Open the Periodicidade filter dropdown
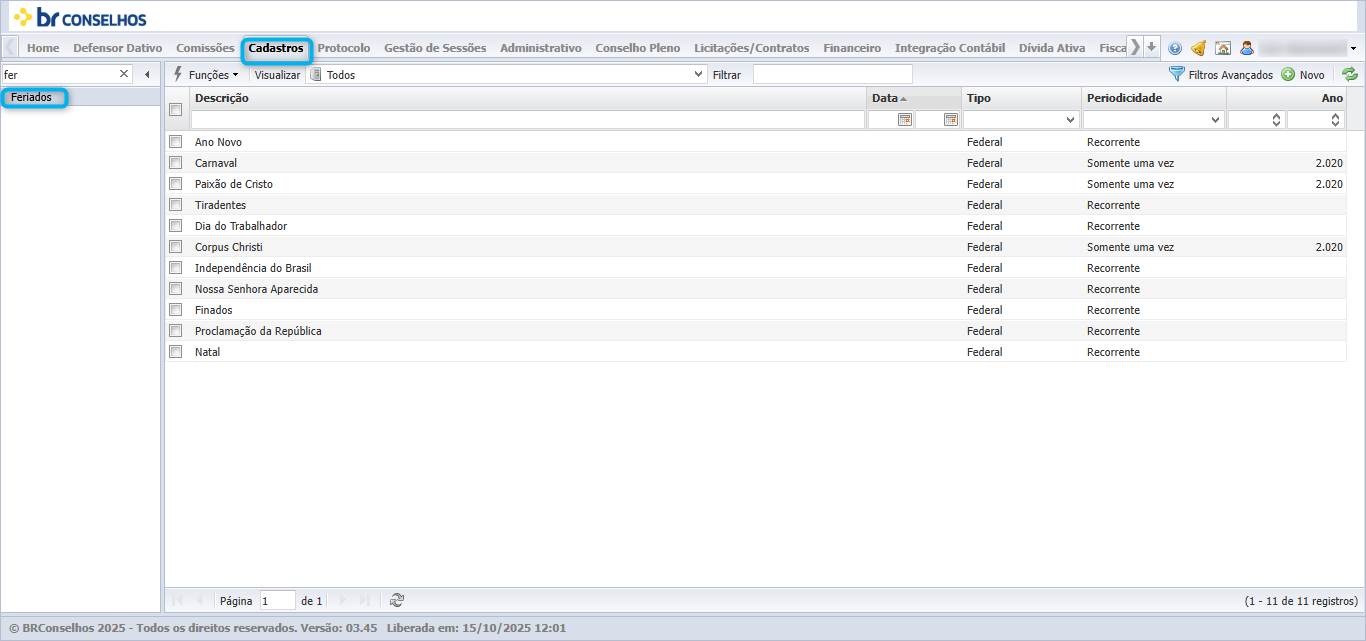Screen dimensions: 1366x641 [x=1216, y=120]
